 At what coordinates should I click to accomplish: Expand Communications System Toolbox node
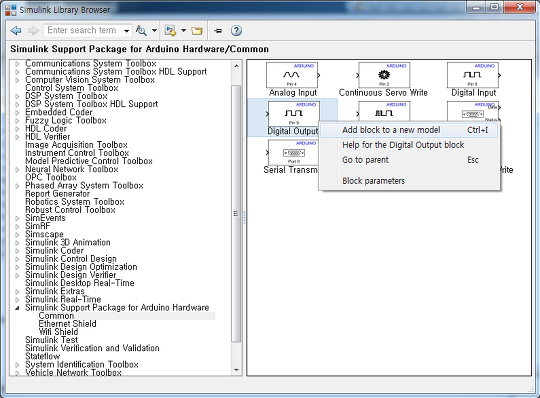tap(17, 64)
